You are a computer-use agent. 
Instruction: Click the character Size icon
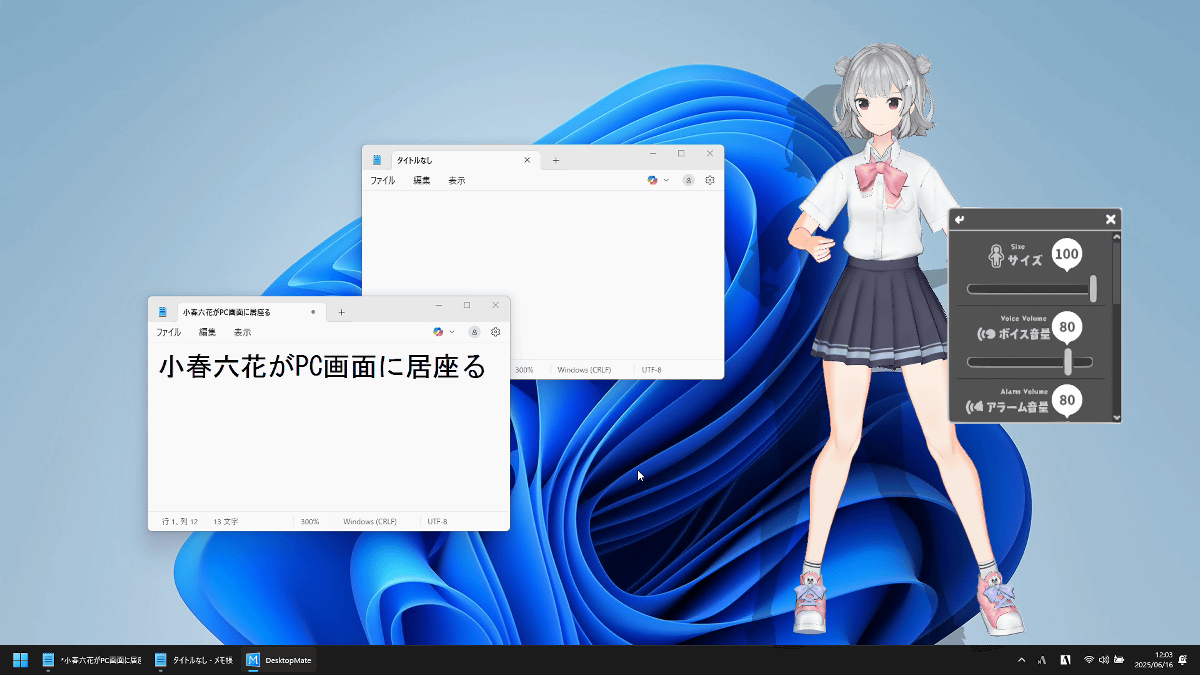[995, 257]
